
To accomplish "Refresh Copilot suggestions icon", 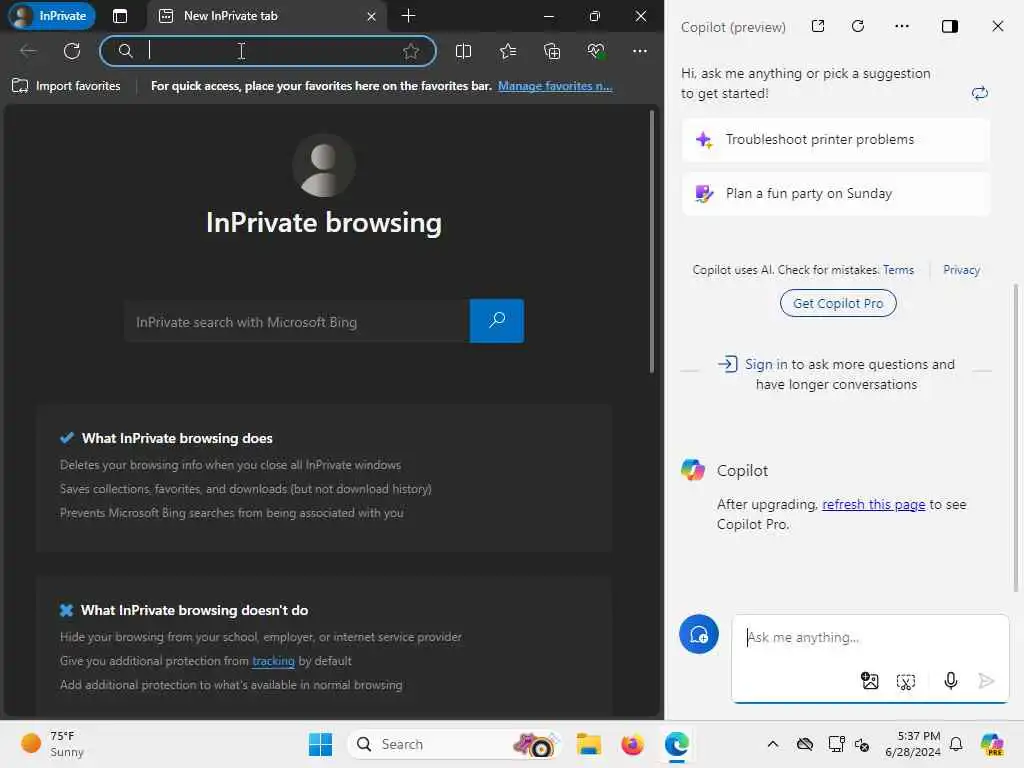I will pos(980,93).
